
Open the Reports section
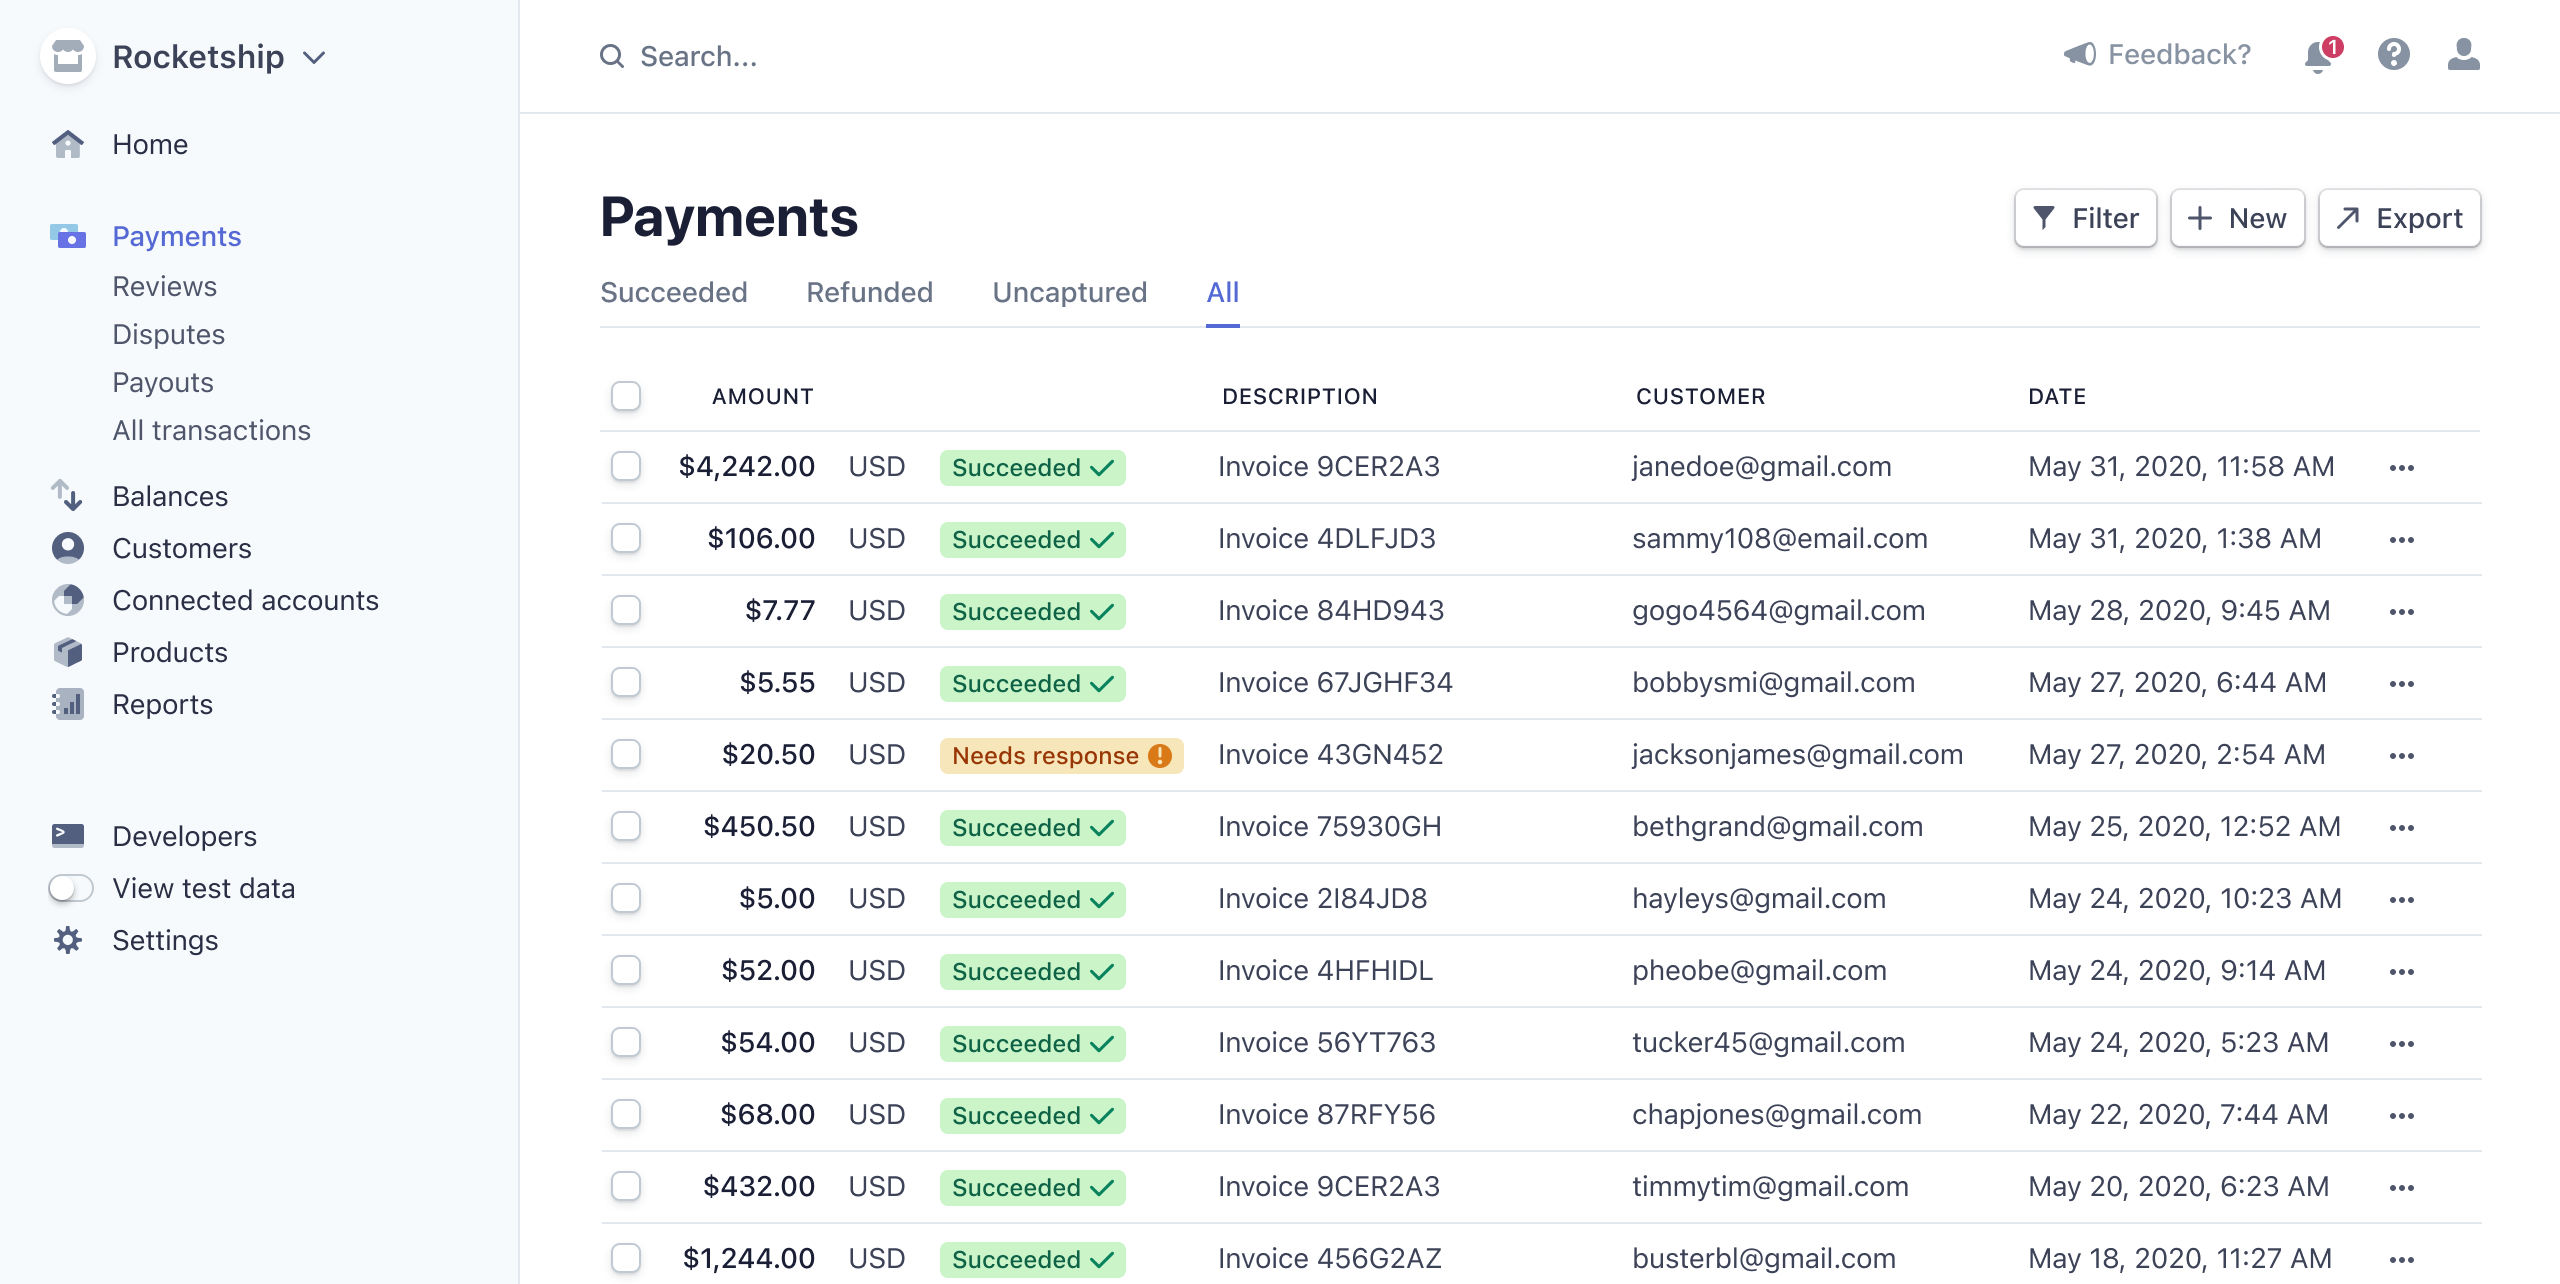point(162,704)
